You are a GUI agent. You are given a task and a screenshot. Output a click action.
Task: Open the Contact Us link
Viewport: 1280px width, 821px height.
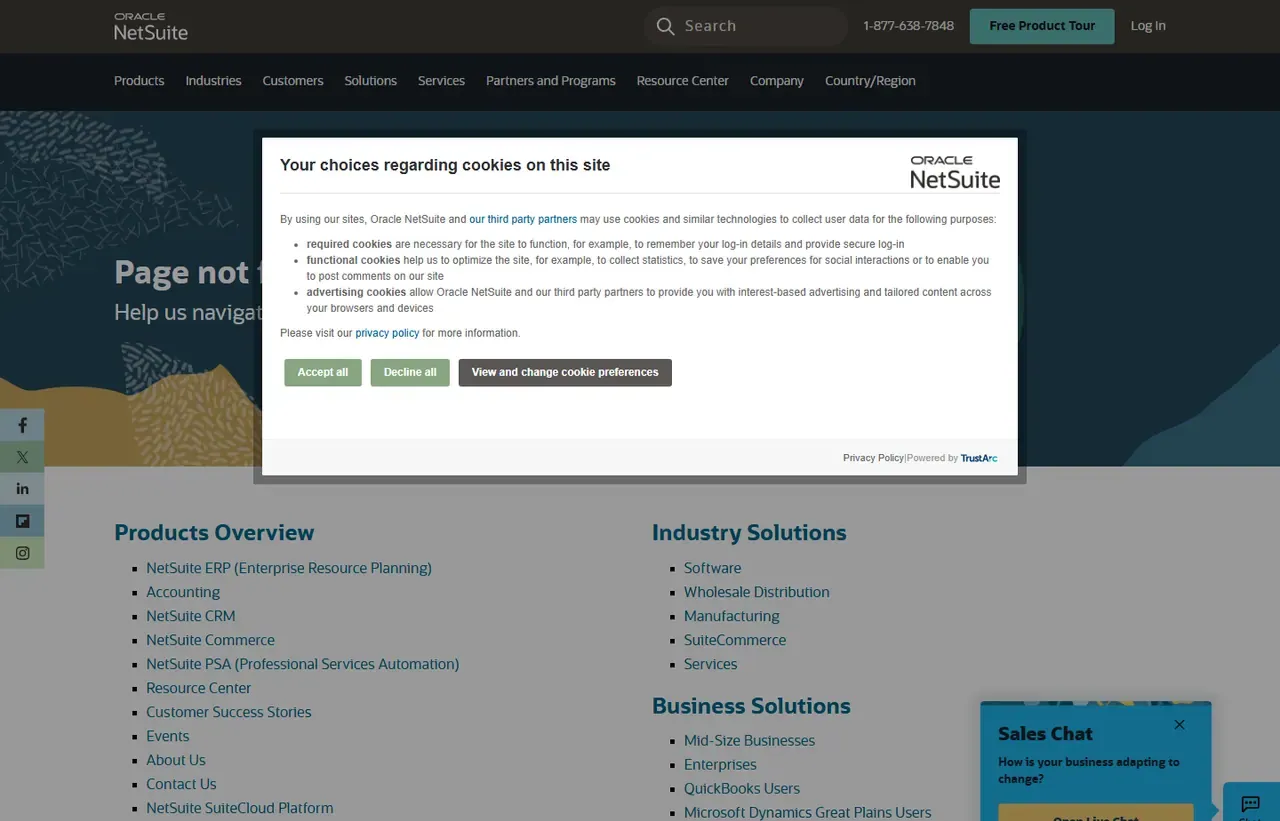[181, 784]
